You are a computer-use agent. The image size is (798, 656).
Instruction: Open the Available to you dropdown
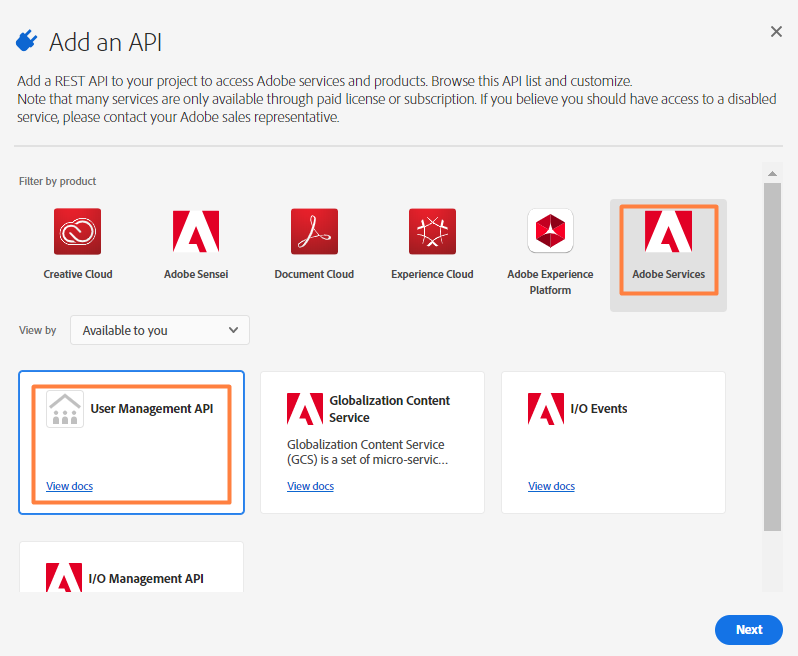click(160, 330)
